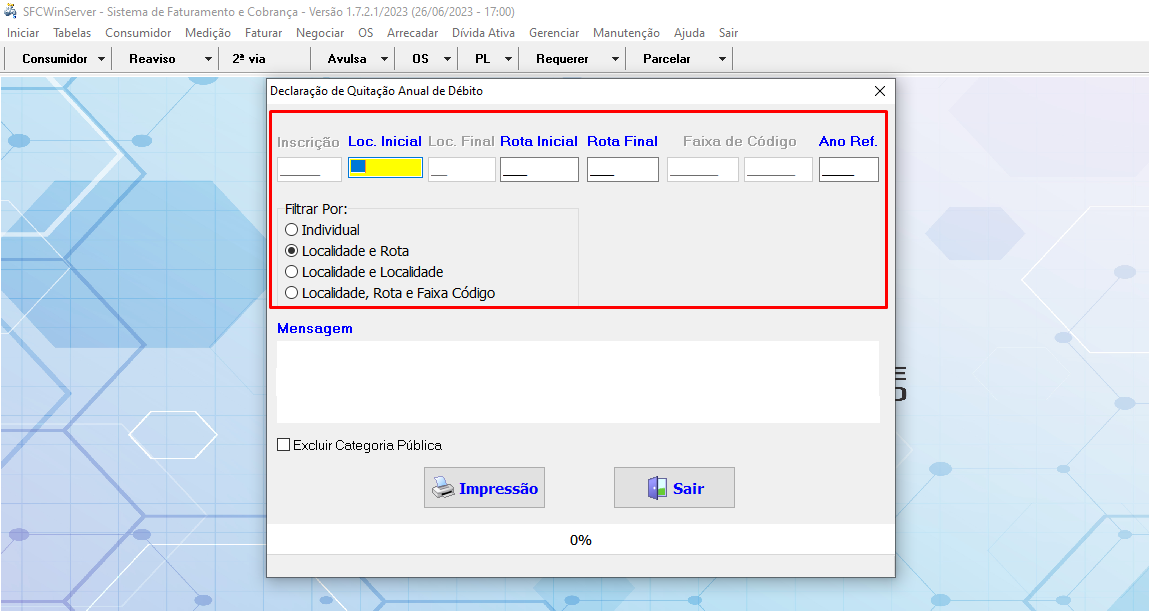Focus the Ano Ref. input field
The width and height of the screenshot is (1149, 611).
(848, 170)
